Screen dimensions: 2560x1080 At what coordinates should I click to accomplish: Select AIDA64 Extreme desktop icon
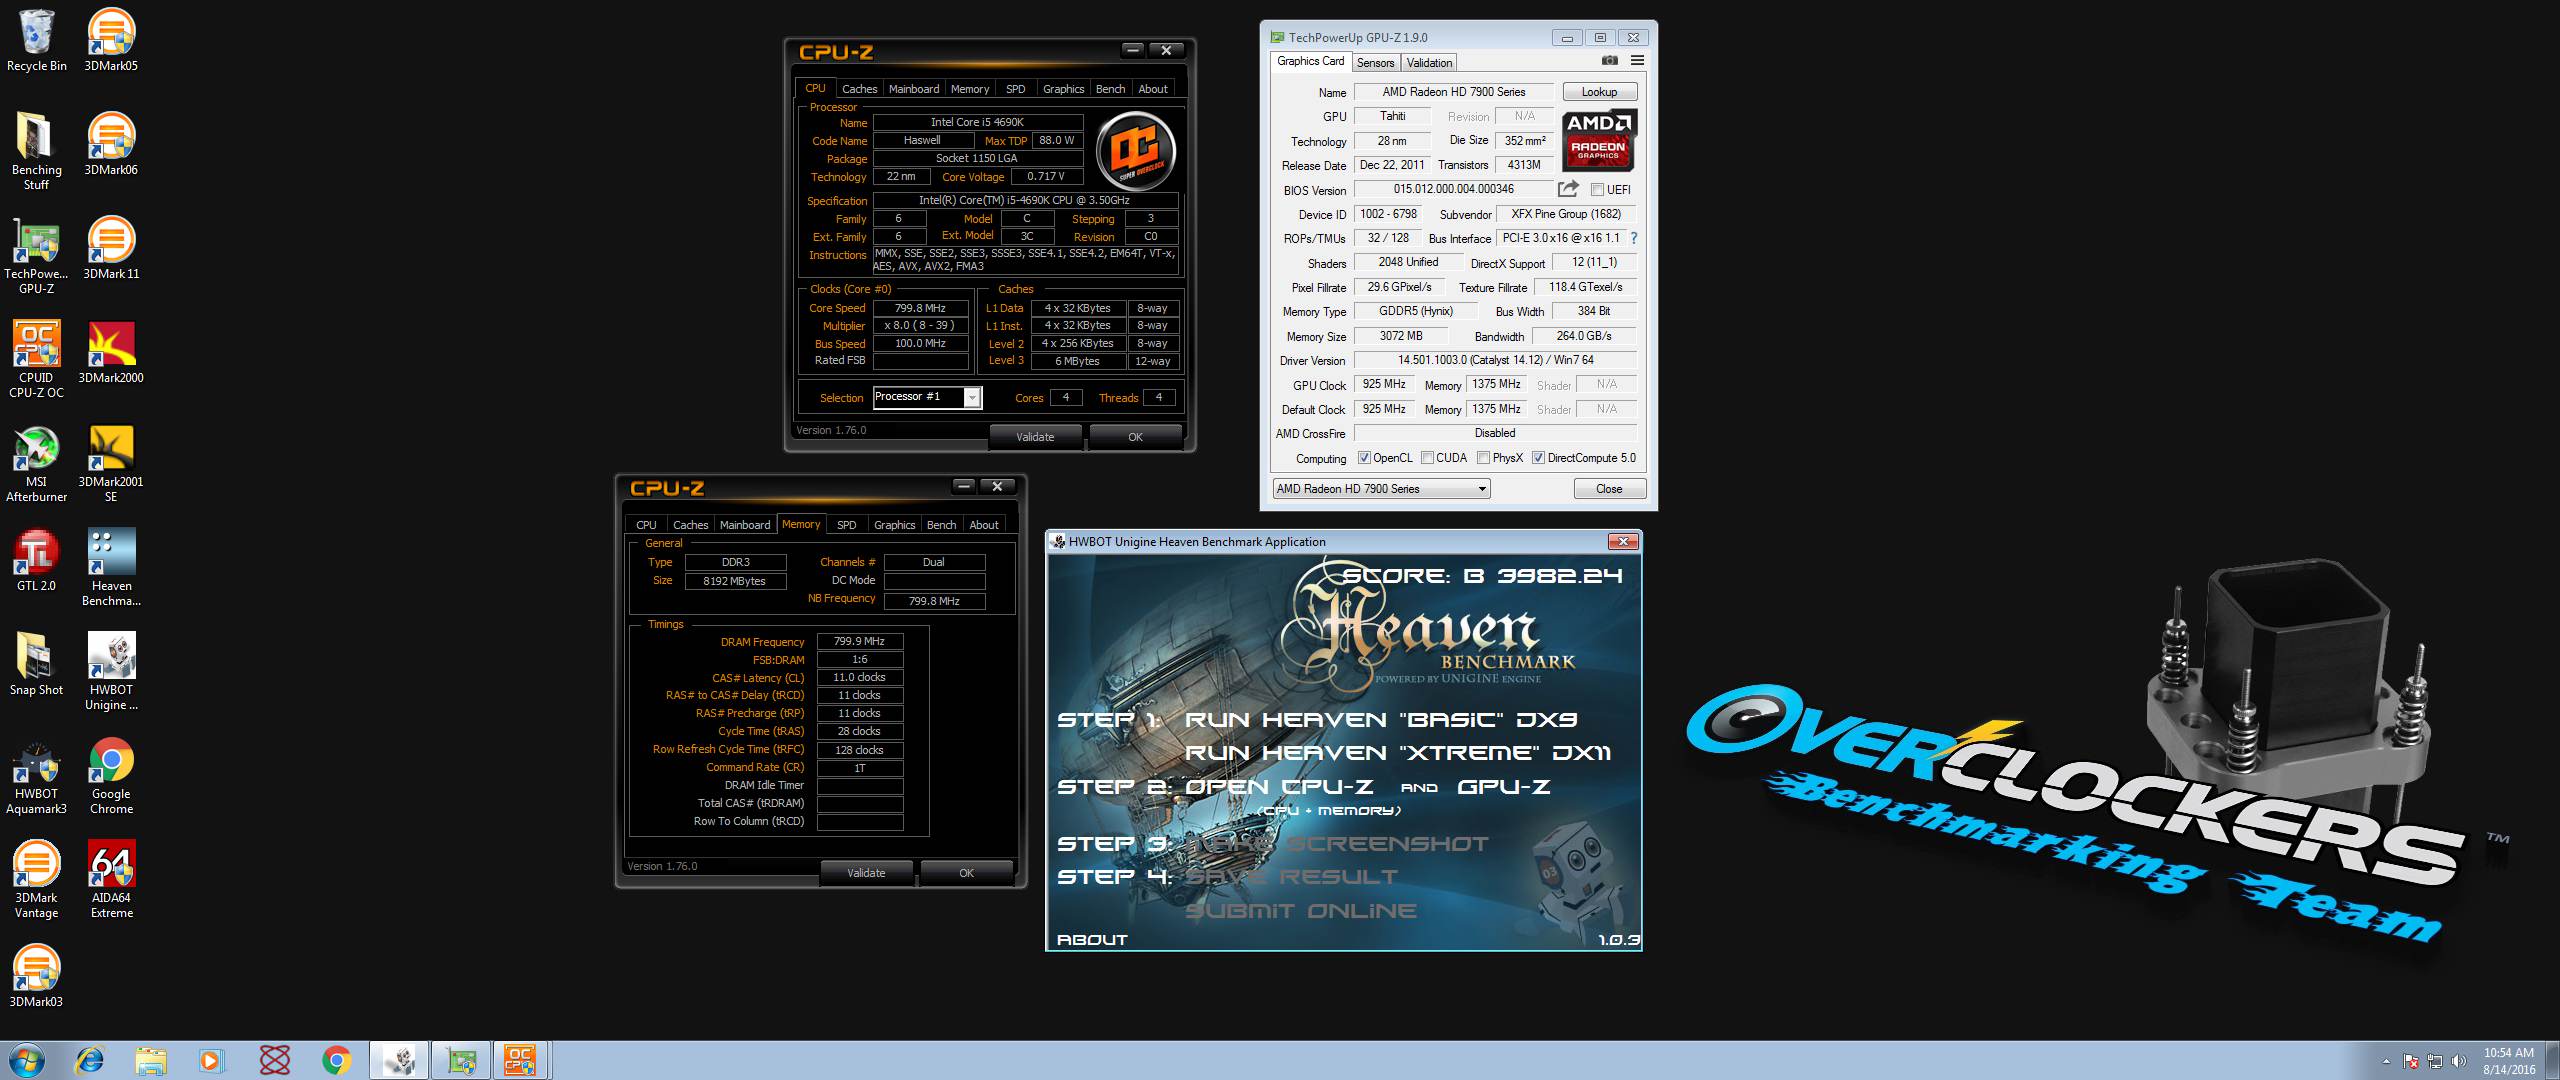(111, 880)
